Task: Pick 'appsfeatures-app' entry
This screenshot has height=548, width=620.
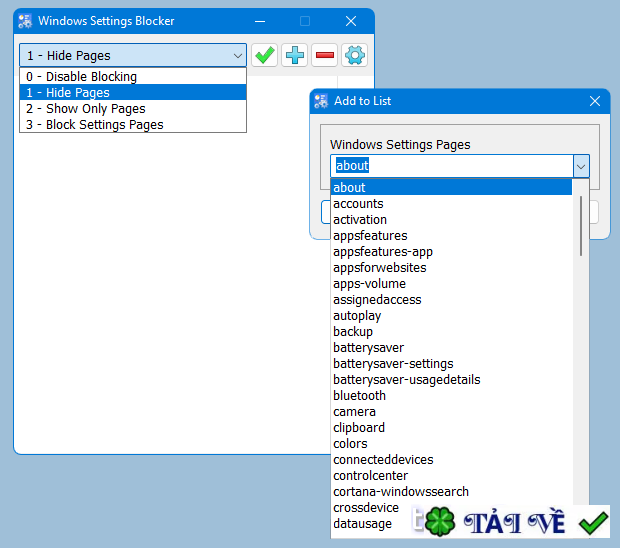Action: tap(451, 251)
